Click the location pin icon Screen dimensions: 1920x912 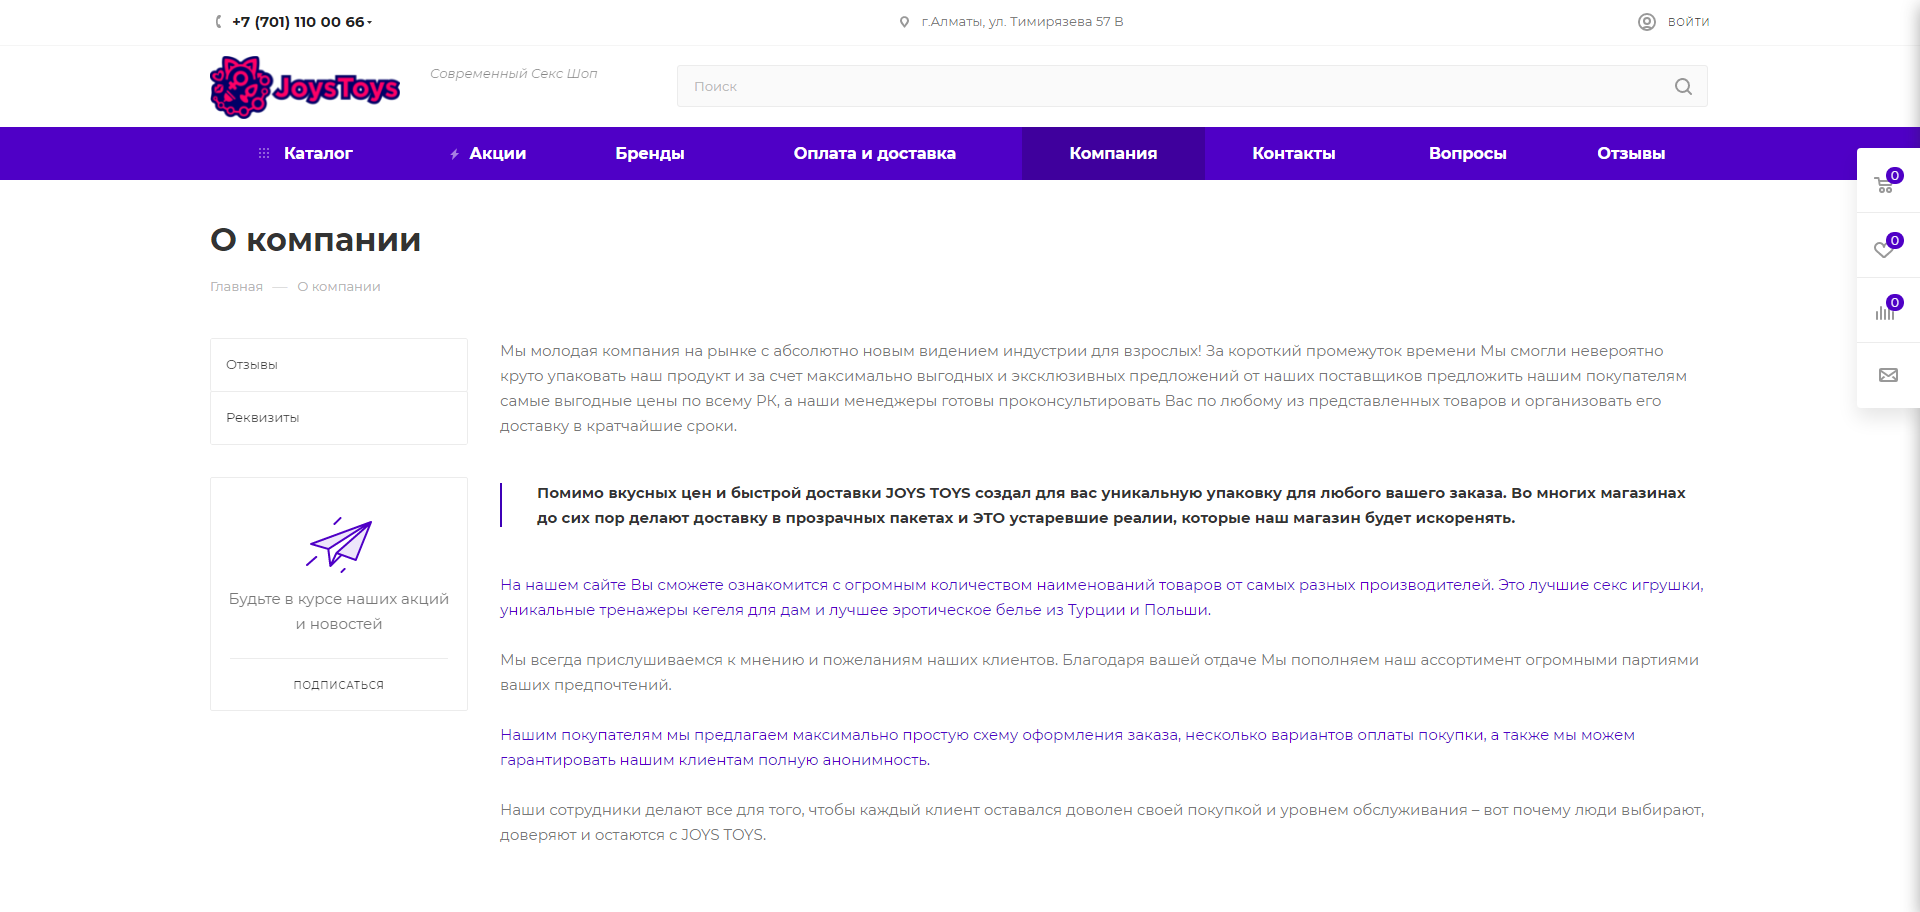tap(904, 22)
